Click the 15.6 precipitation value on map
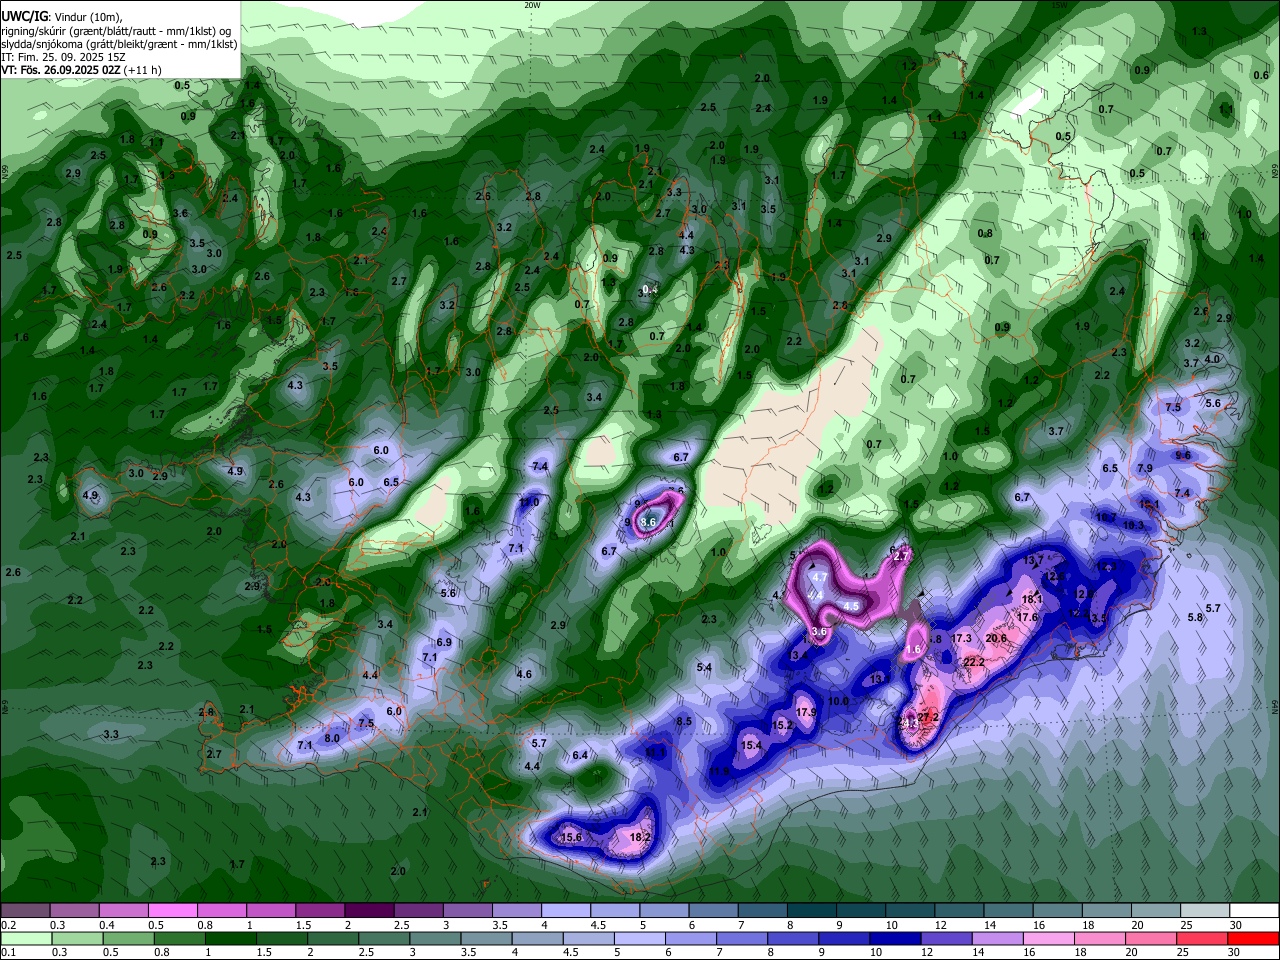The height and width of the screenshot is (960, 1280). (x=571, y=837)
